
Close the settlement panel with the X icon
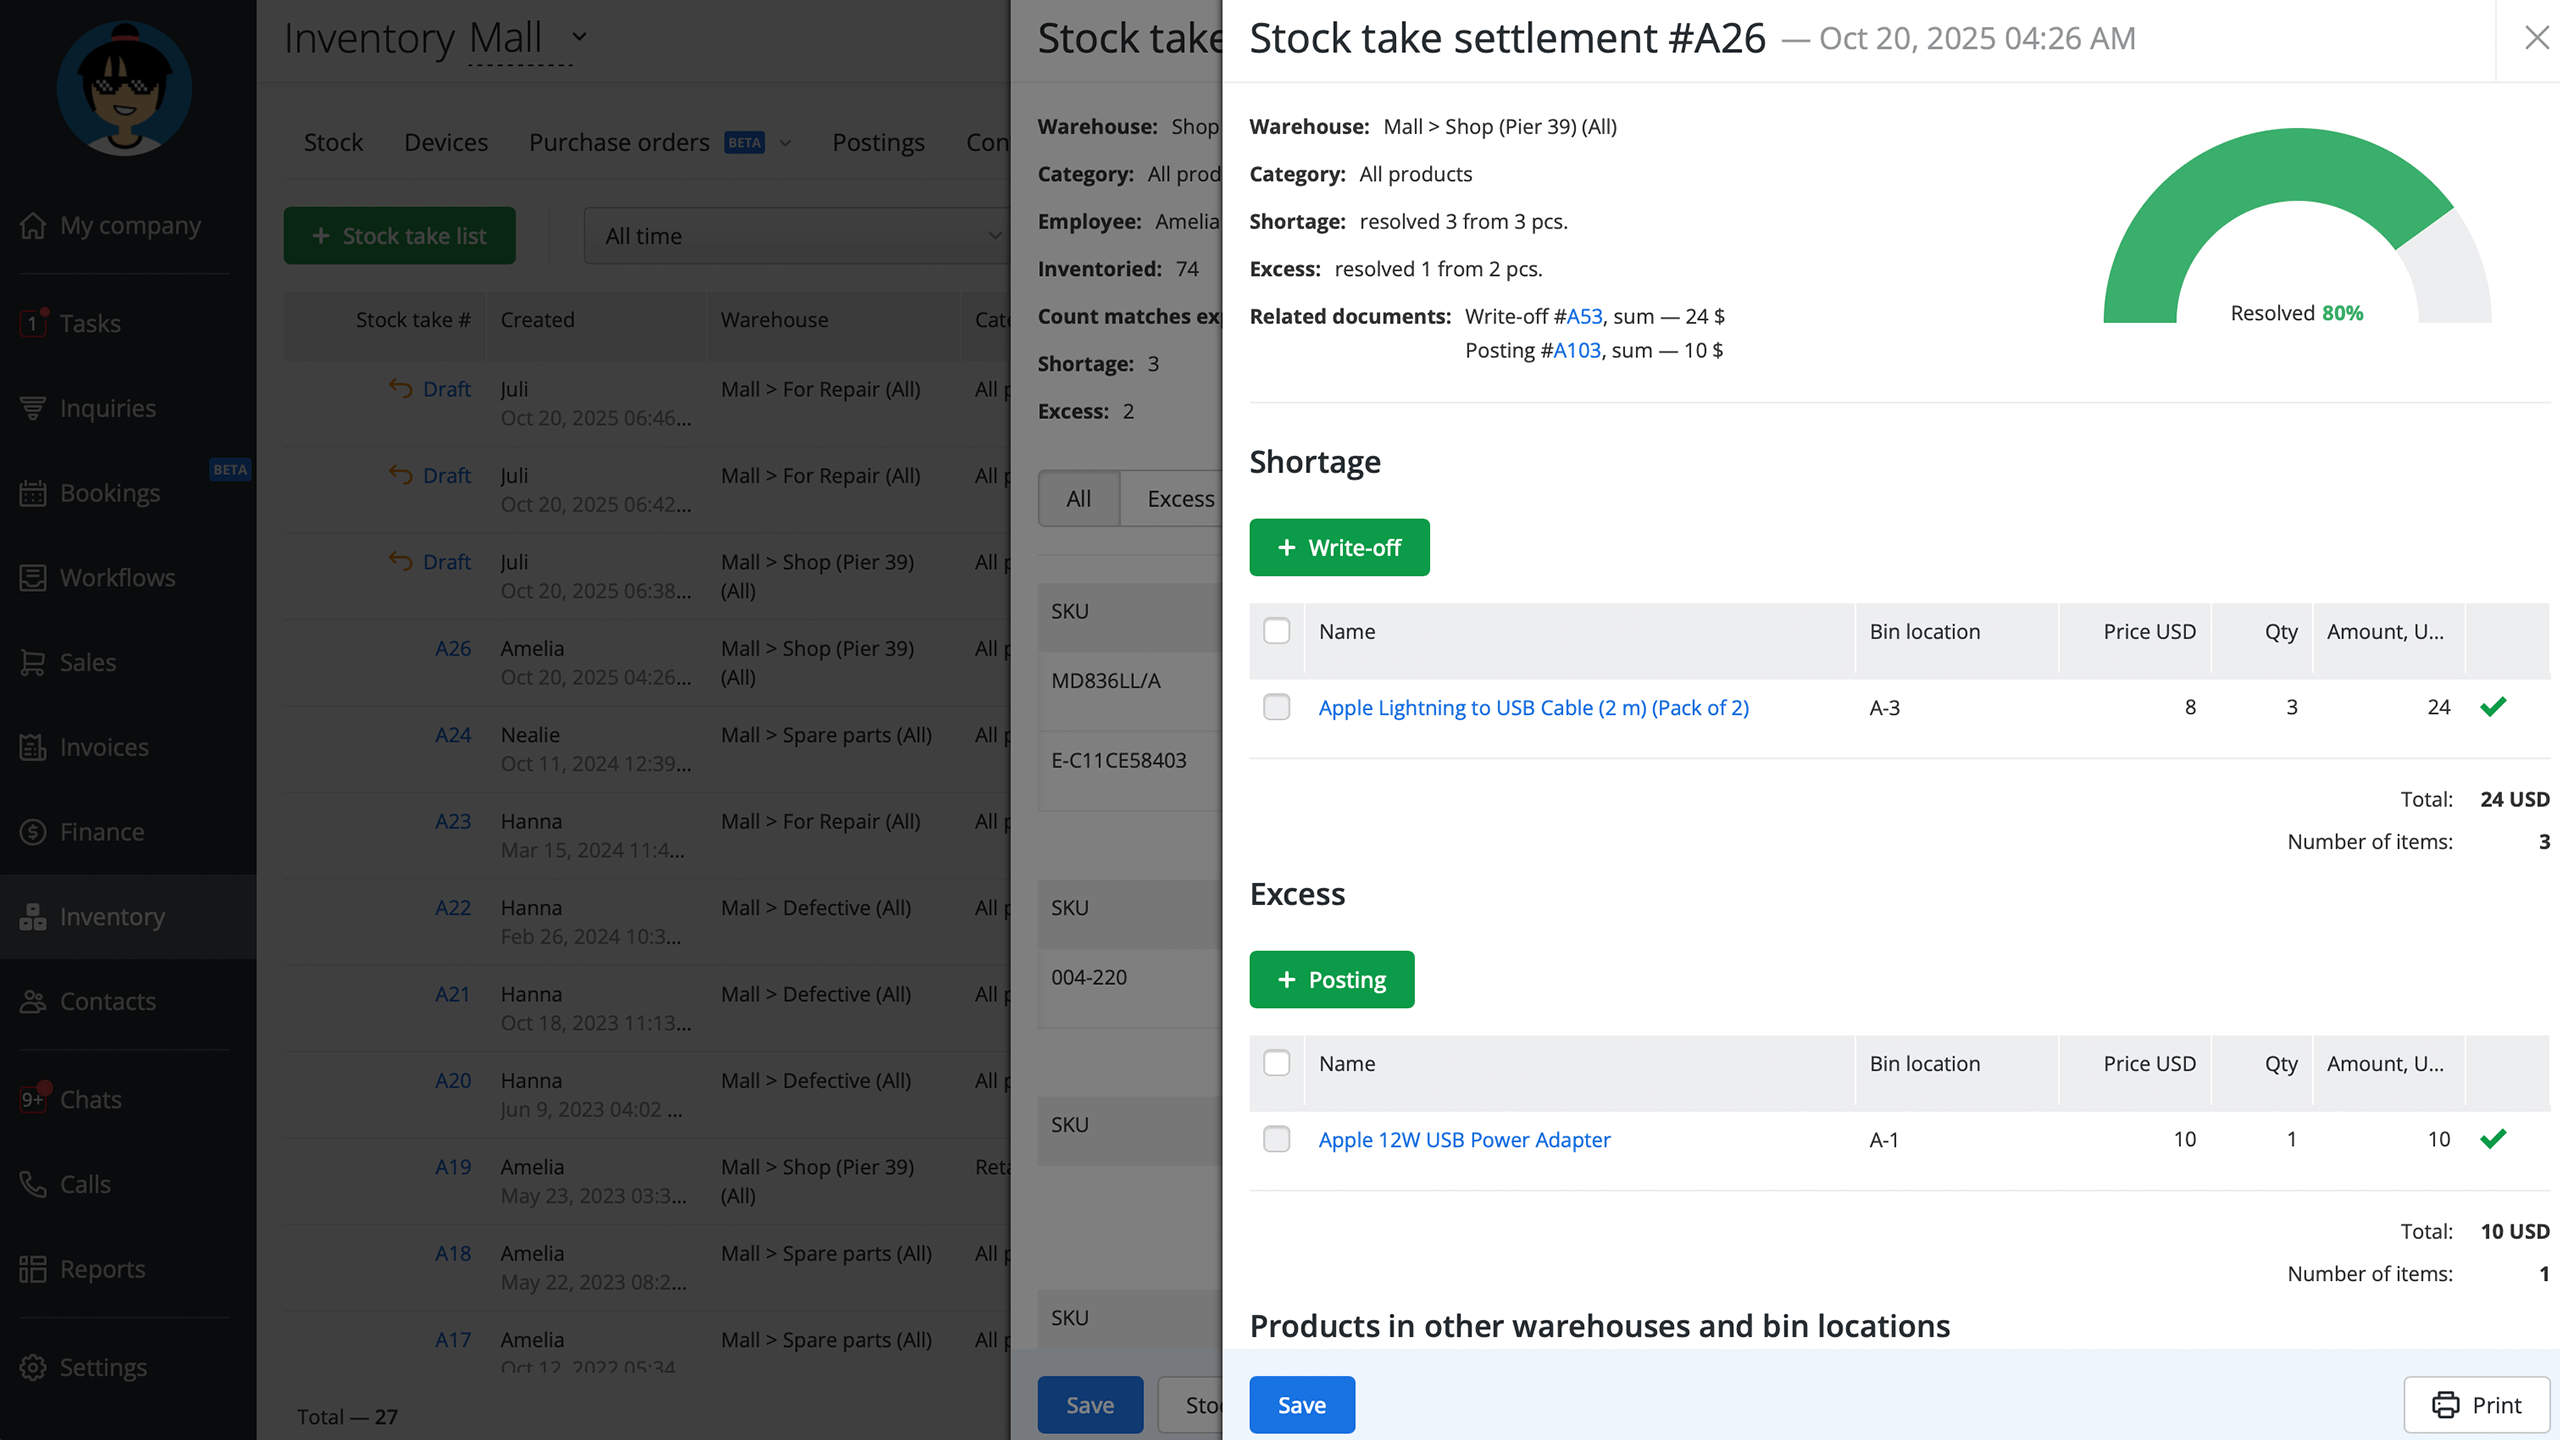(2536, 38)
